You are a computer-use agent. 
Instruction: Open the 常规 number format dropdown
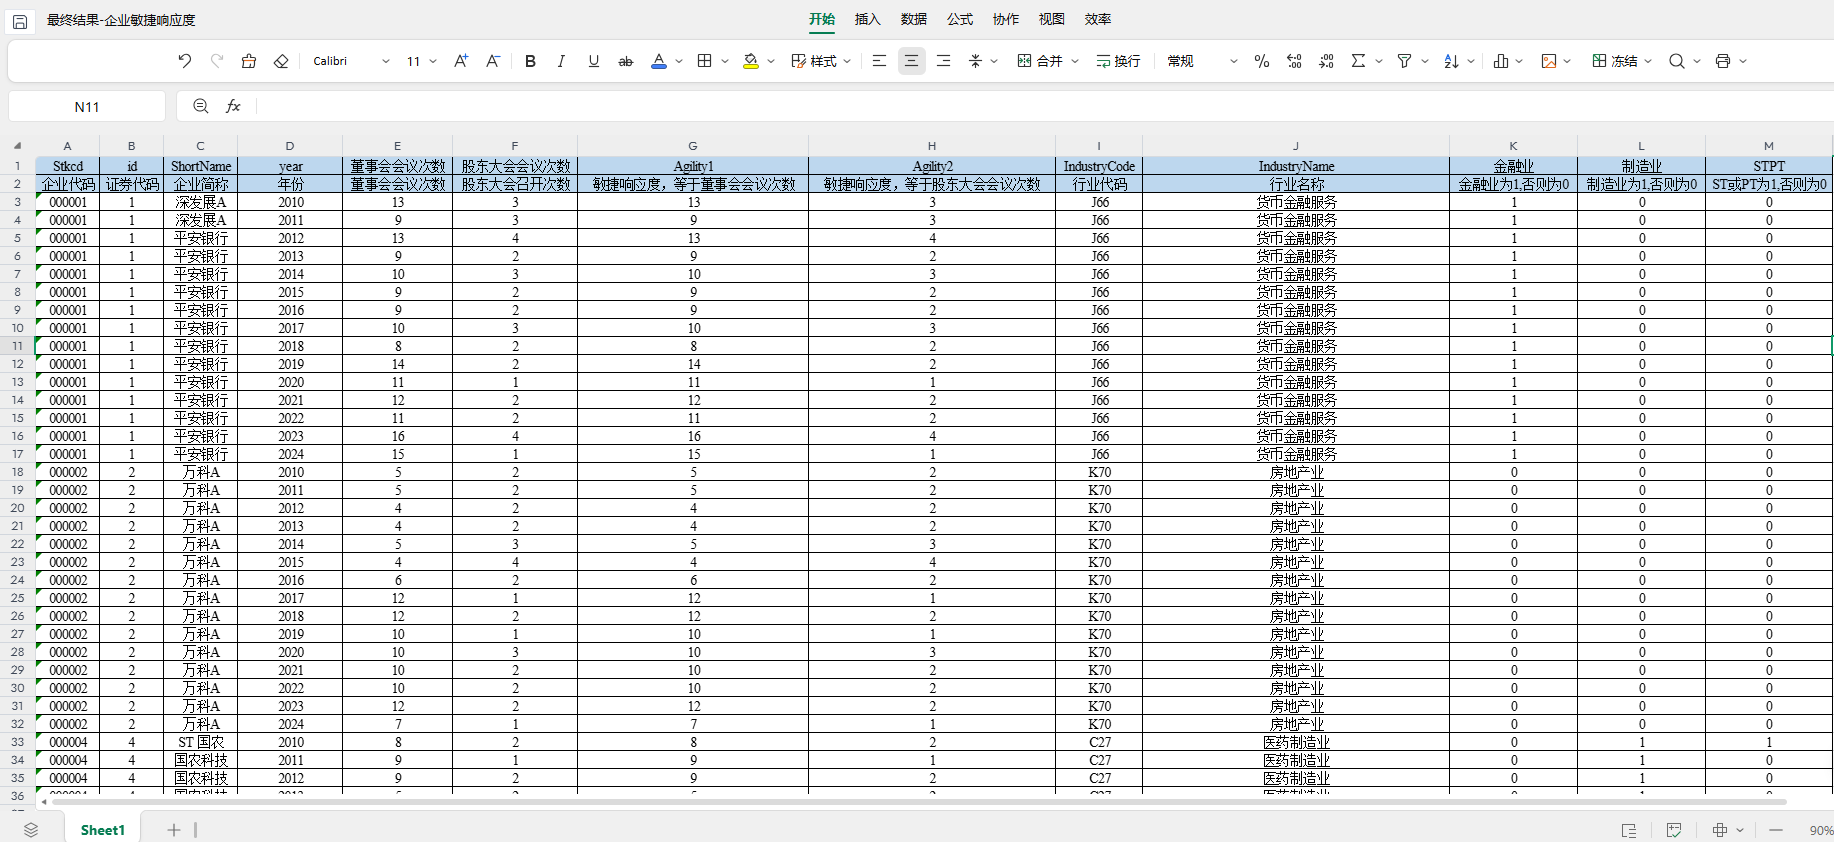tap(1203, 61)
